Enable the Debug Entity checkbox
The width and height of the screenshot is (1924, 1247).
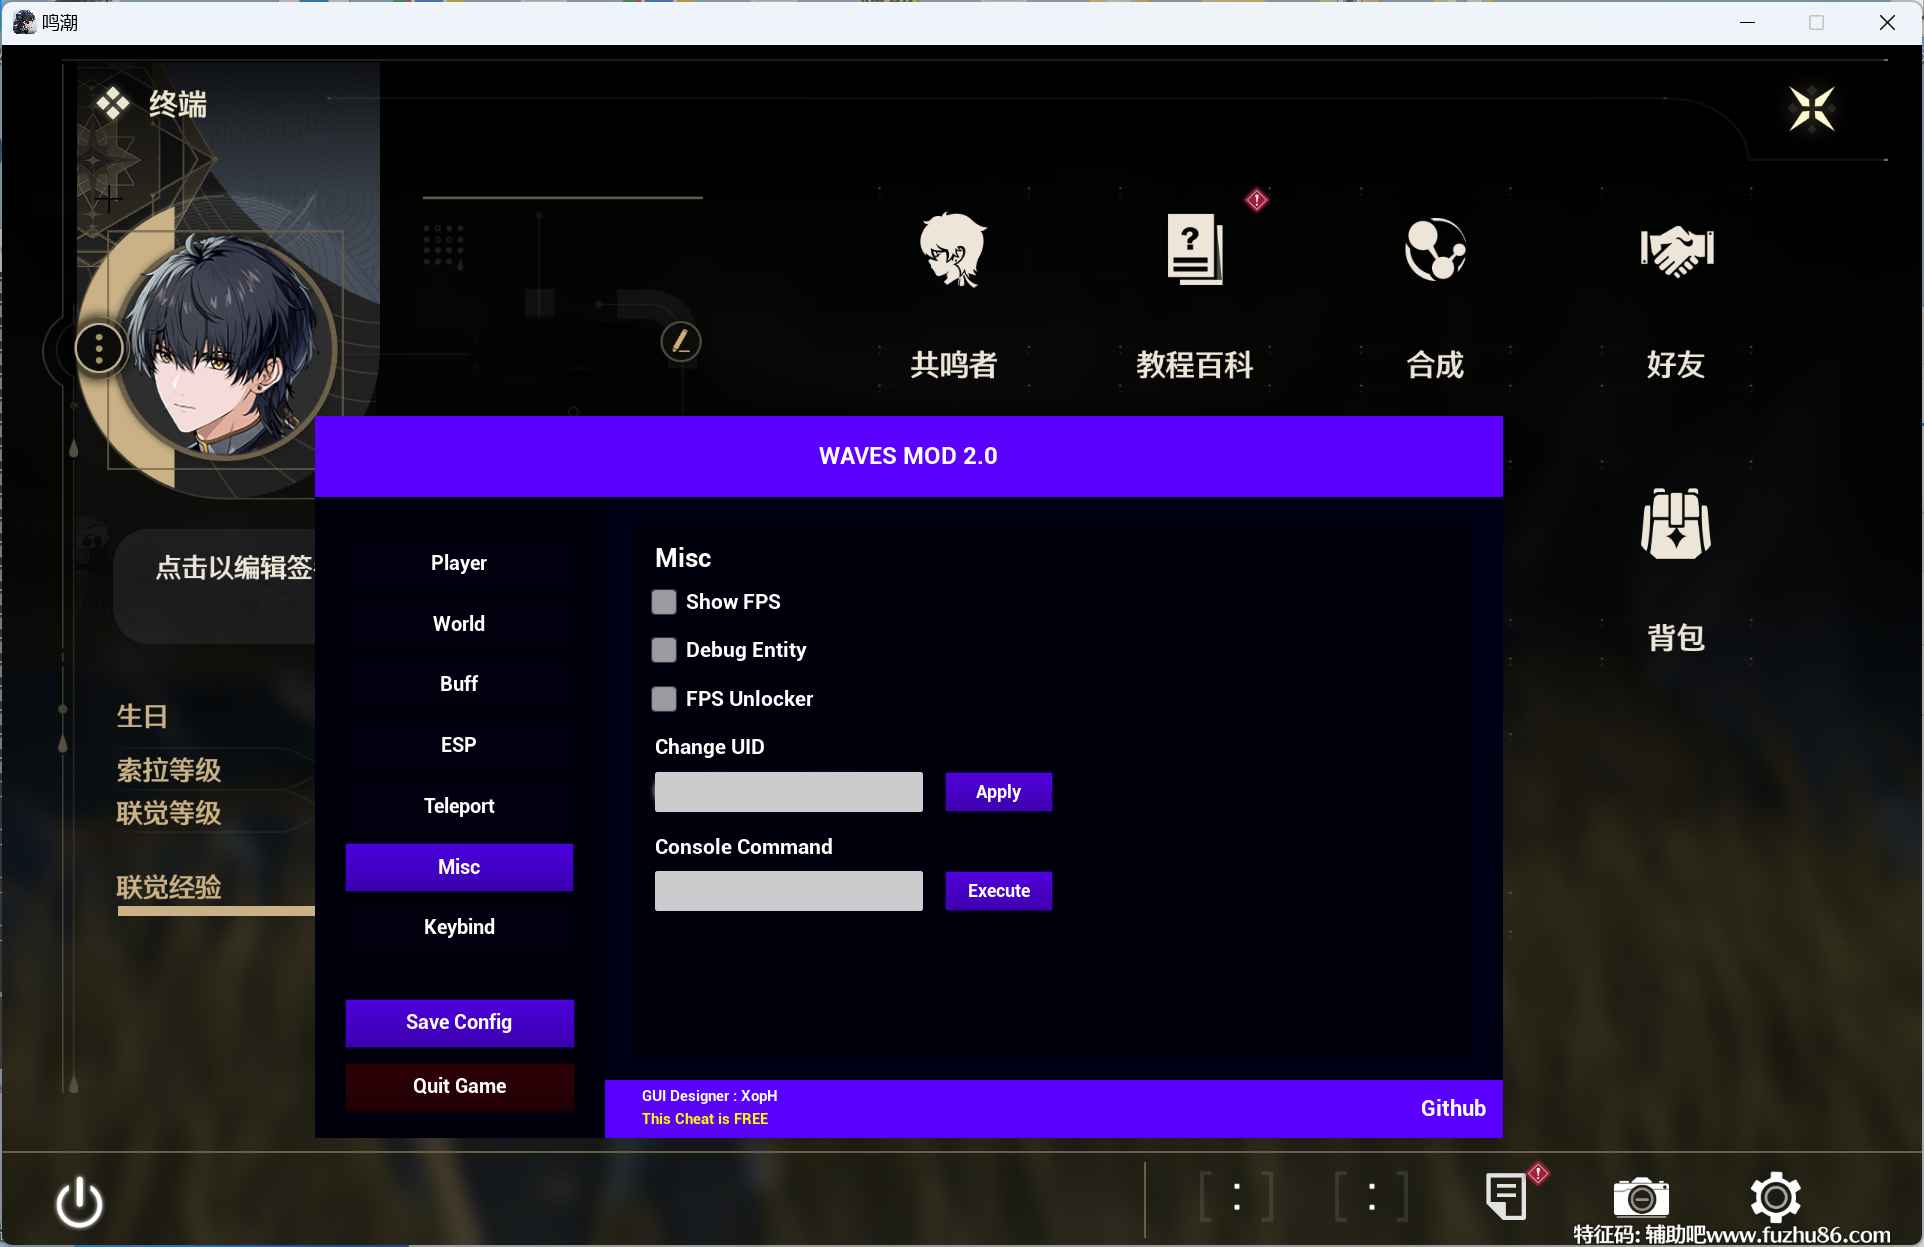663,649
